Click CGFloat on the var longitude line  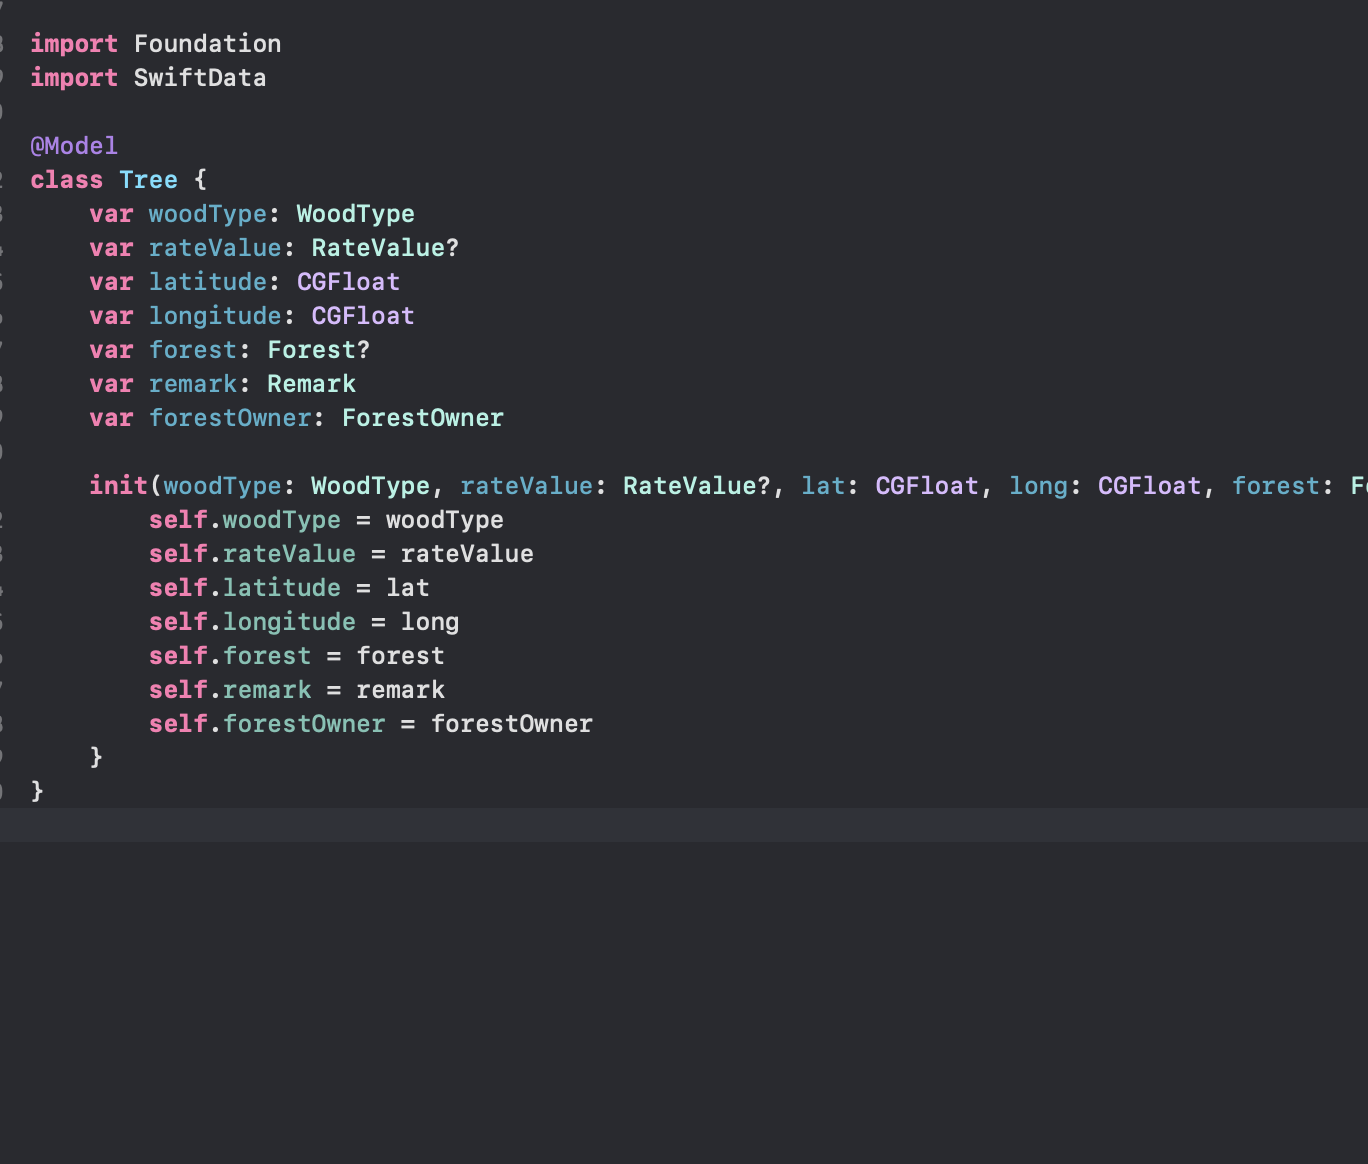click(x=362, y=316)
